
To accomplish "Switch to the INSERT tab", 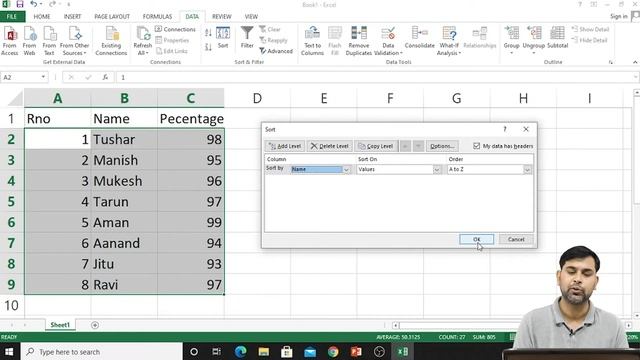I will click(72, 16).
